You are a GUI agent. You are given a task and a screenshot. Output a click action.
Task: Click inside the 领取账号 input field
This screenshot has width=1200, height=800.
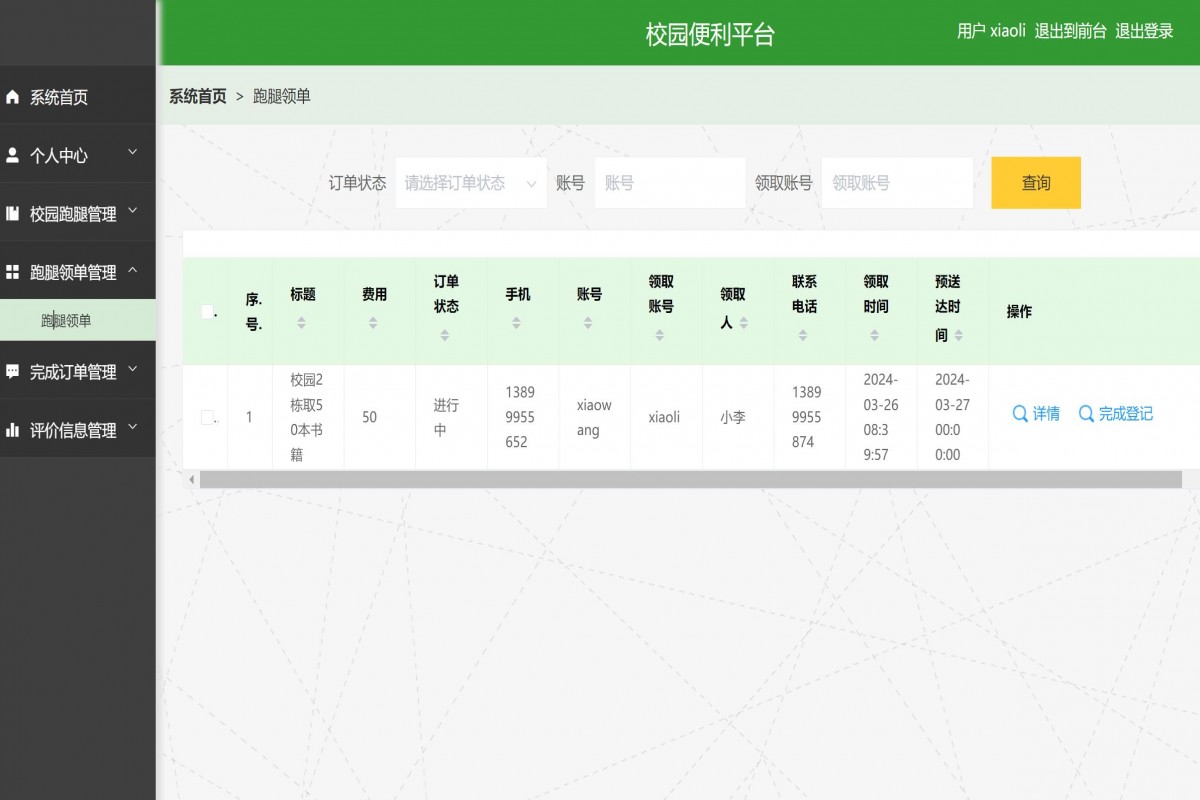(x=897, y=182)
